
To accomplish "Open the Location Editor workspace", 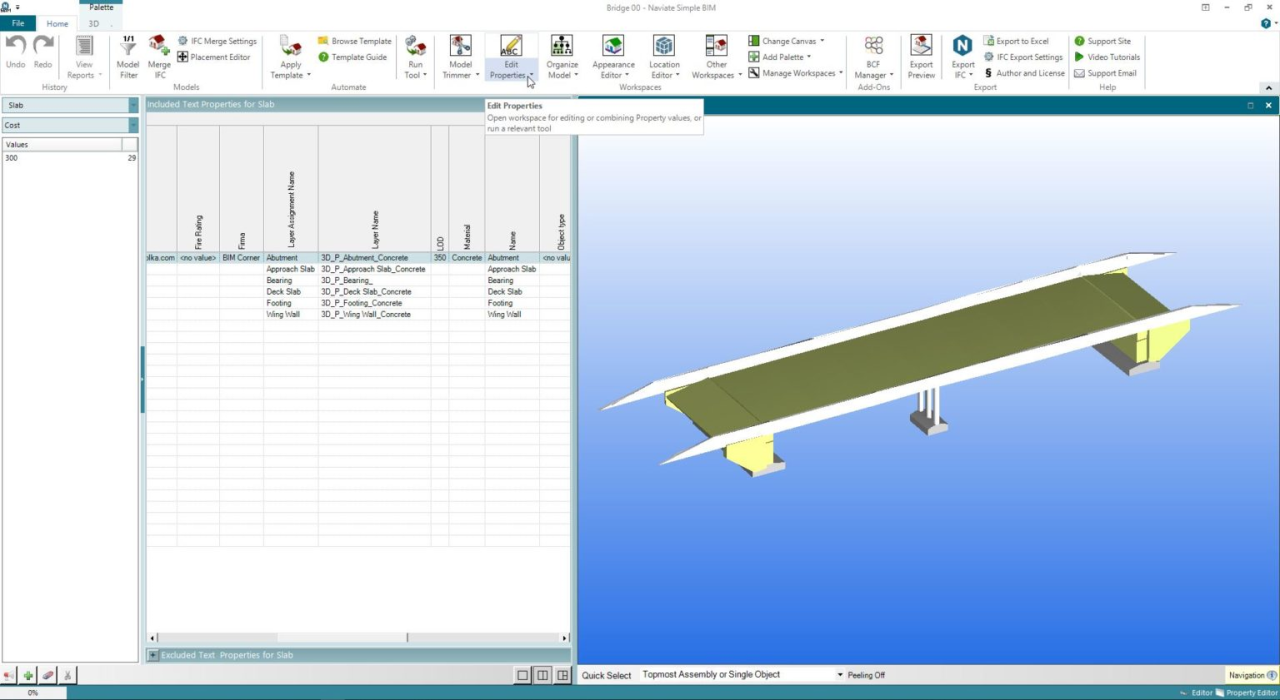I will click(664, 55).
